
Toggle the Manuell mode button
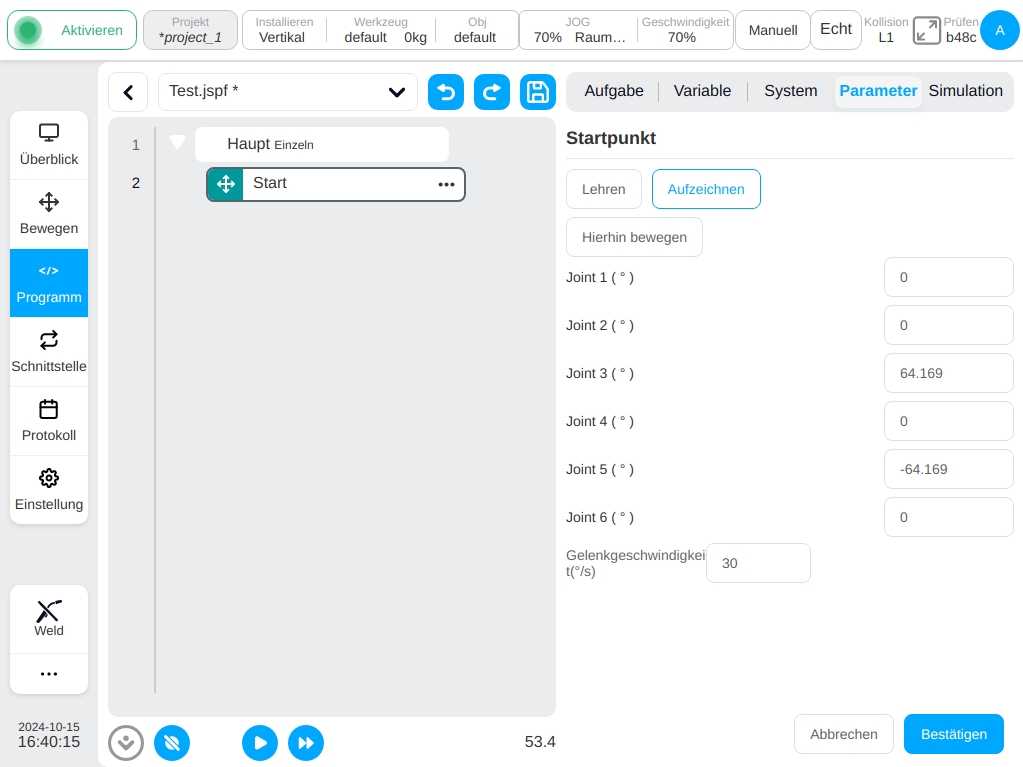(772, 30)
